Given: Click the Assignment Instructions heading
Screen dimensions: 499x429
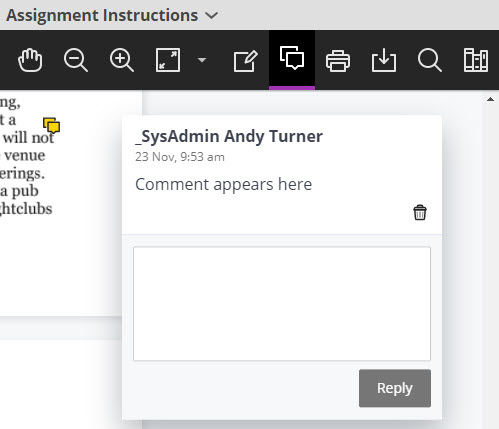Looking at the screenshot, I should 102,15.
